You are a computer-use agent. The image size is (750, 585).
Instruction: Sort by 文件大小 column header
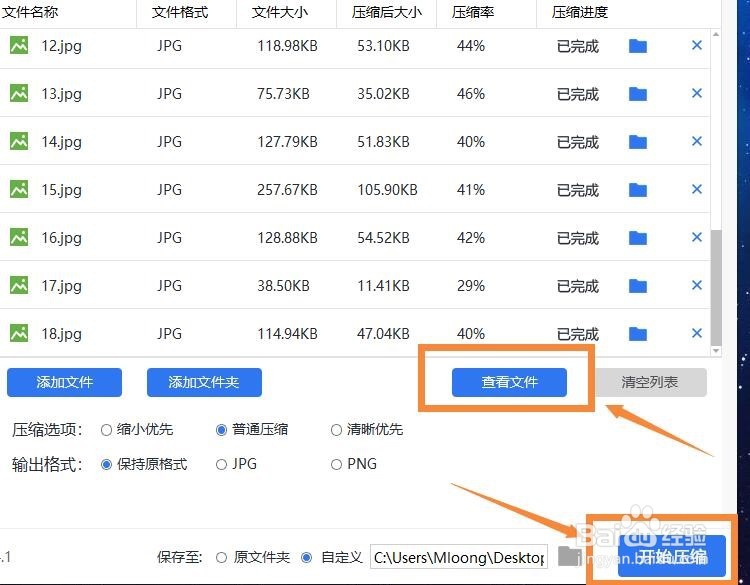280,12
